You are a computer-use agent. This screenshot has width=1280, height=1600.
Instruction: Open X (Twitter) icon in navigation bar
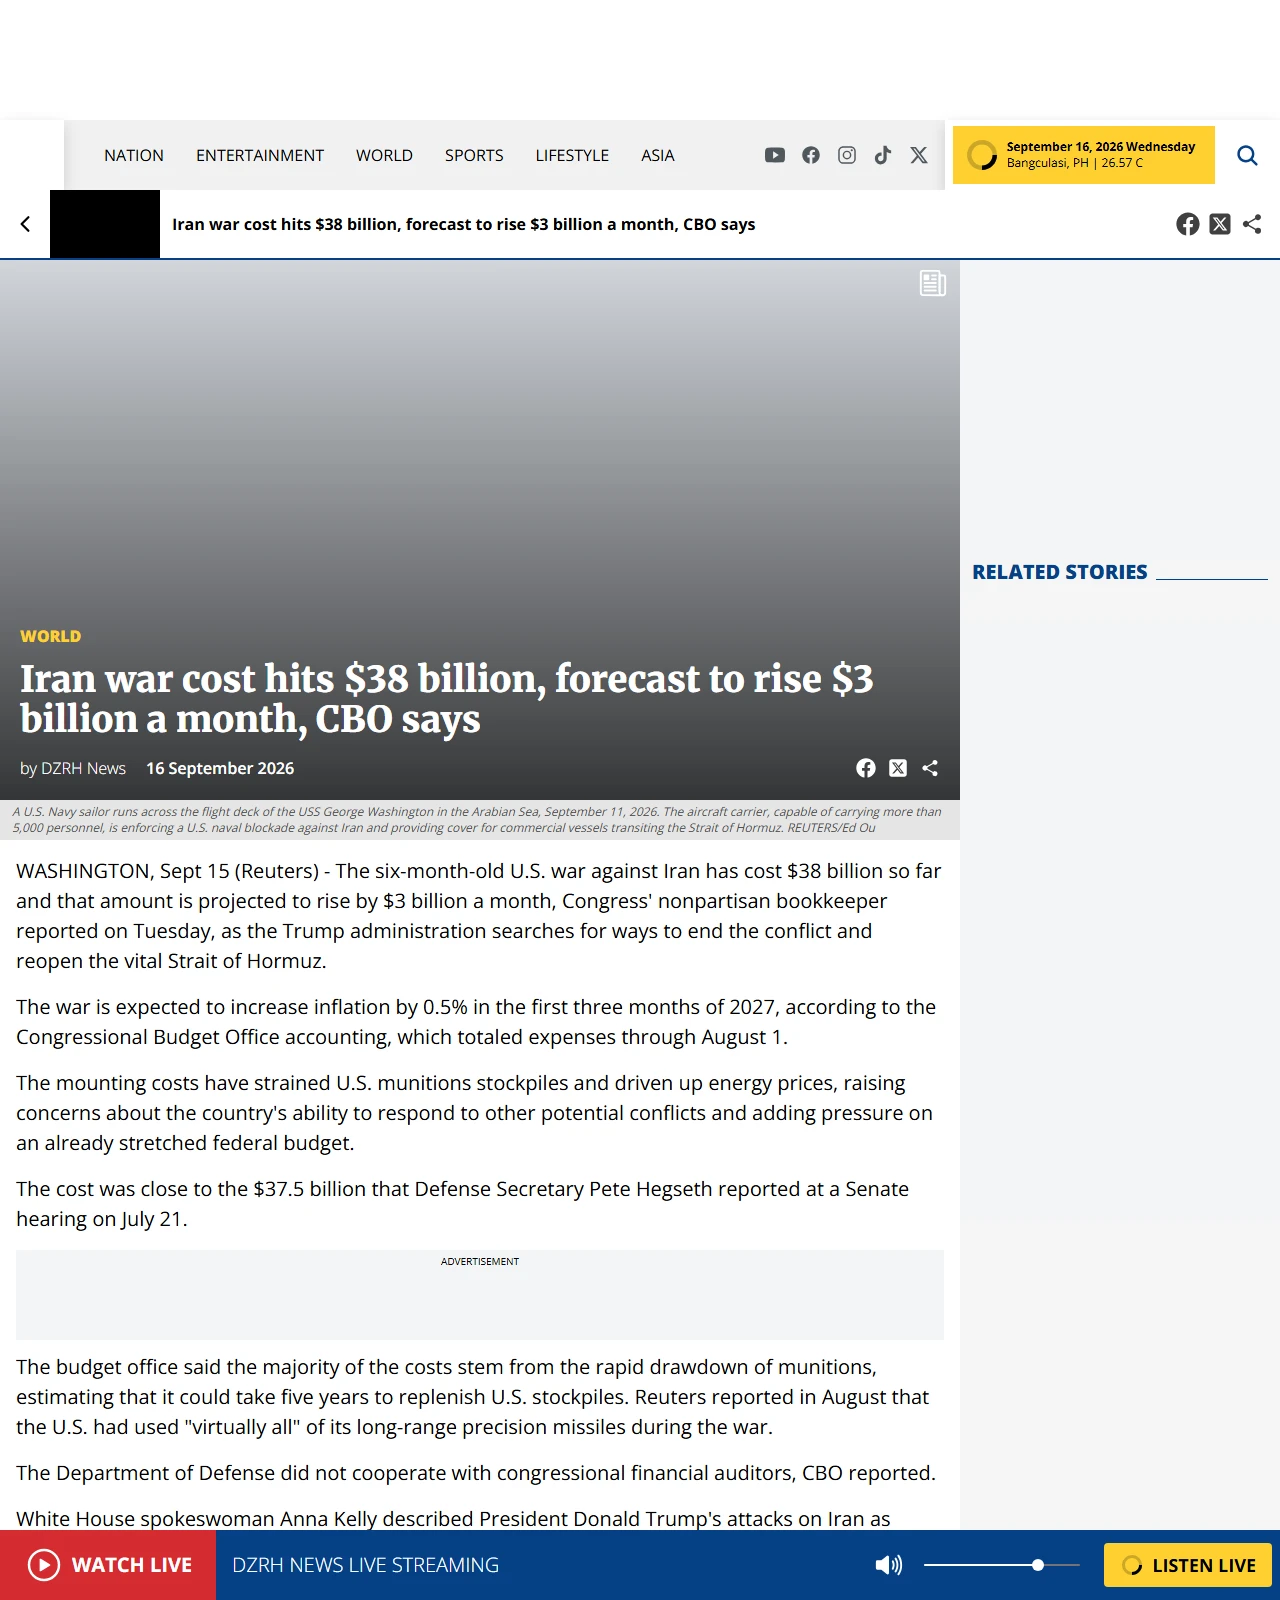click(919, 155)
